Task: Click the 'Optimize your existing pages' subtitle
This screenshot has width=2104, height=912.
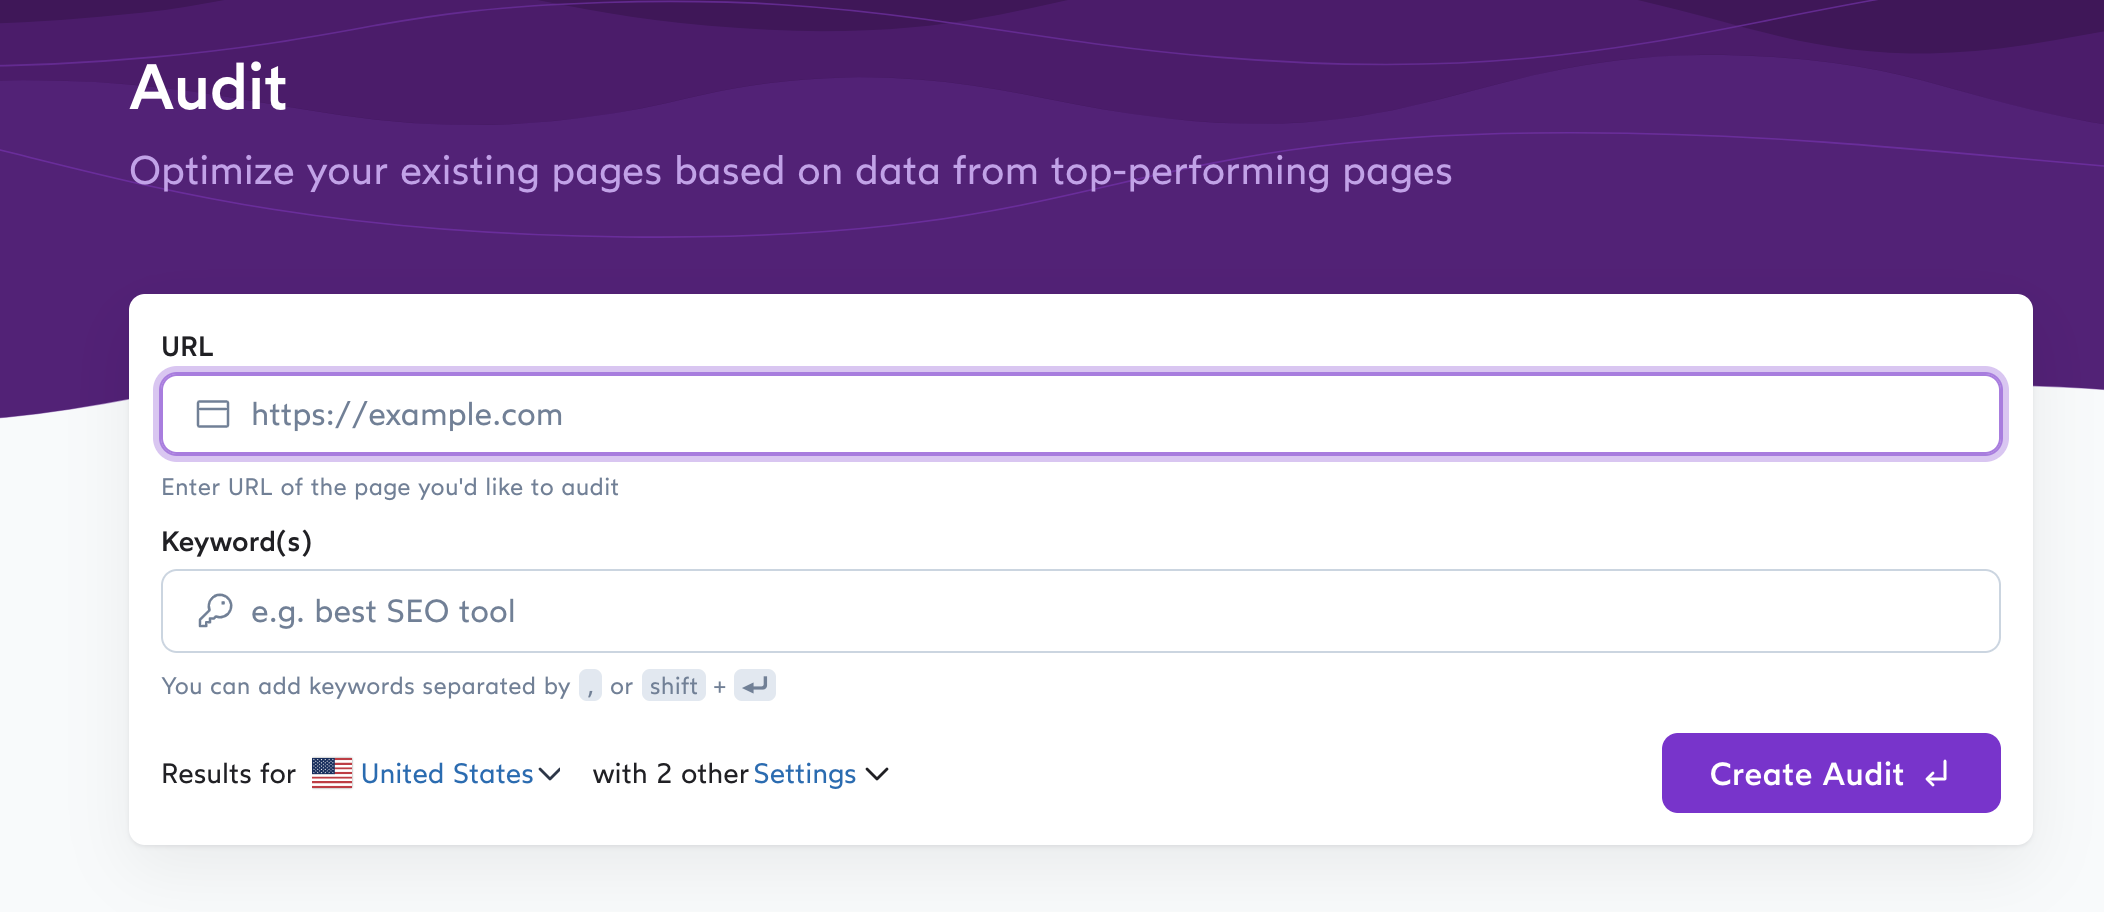Action: point(790,171)
